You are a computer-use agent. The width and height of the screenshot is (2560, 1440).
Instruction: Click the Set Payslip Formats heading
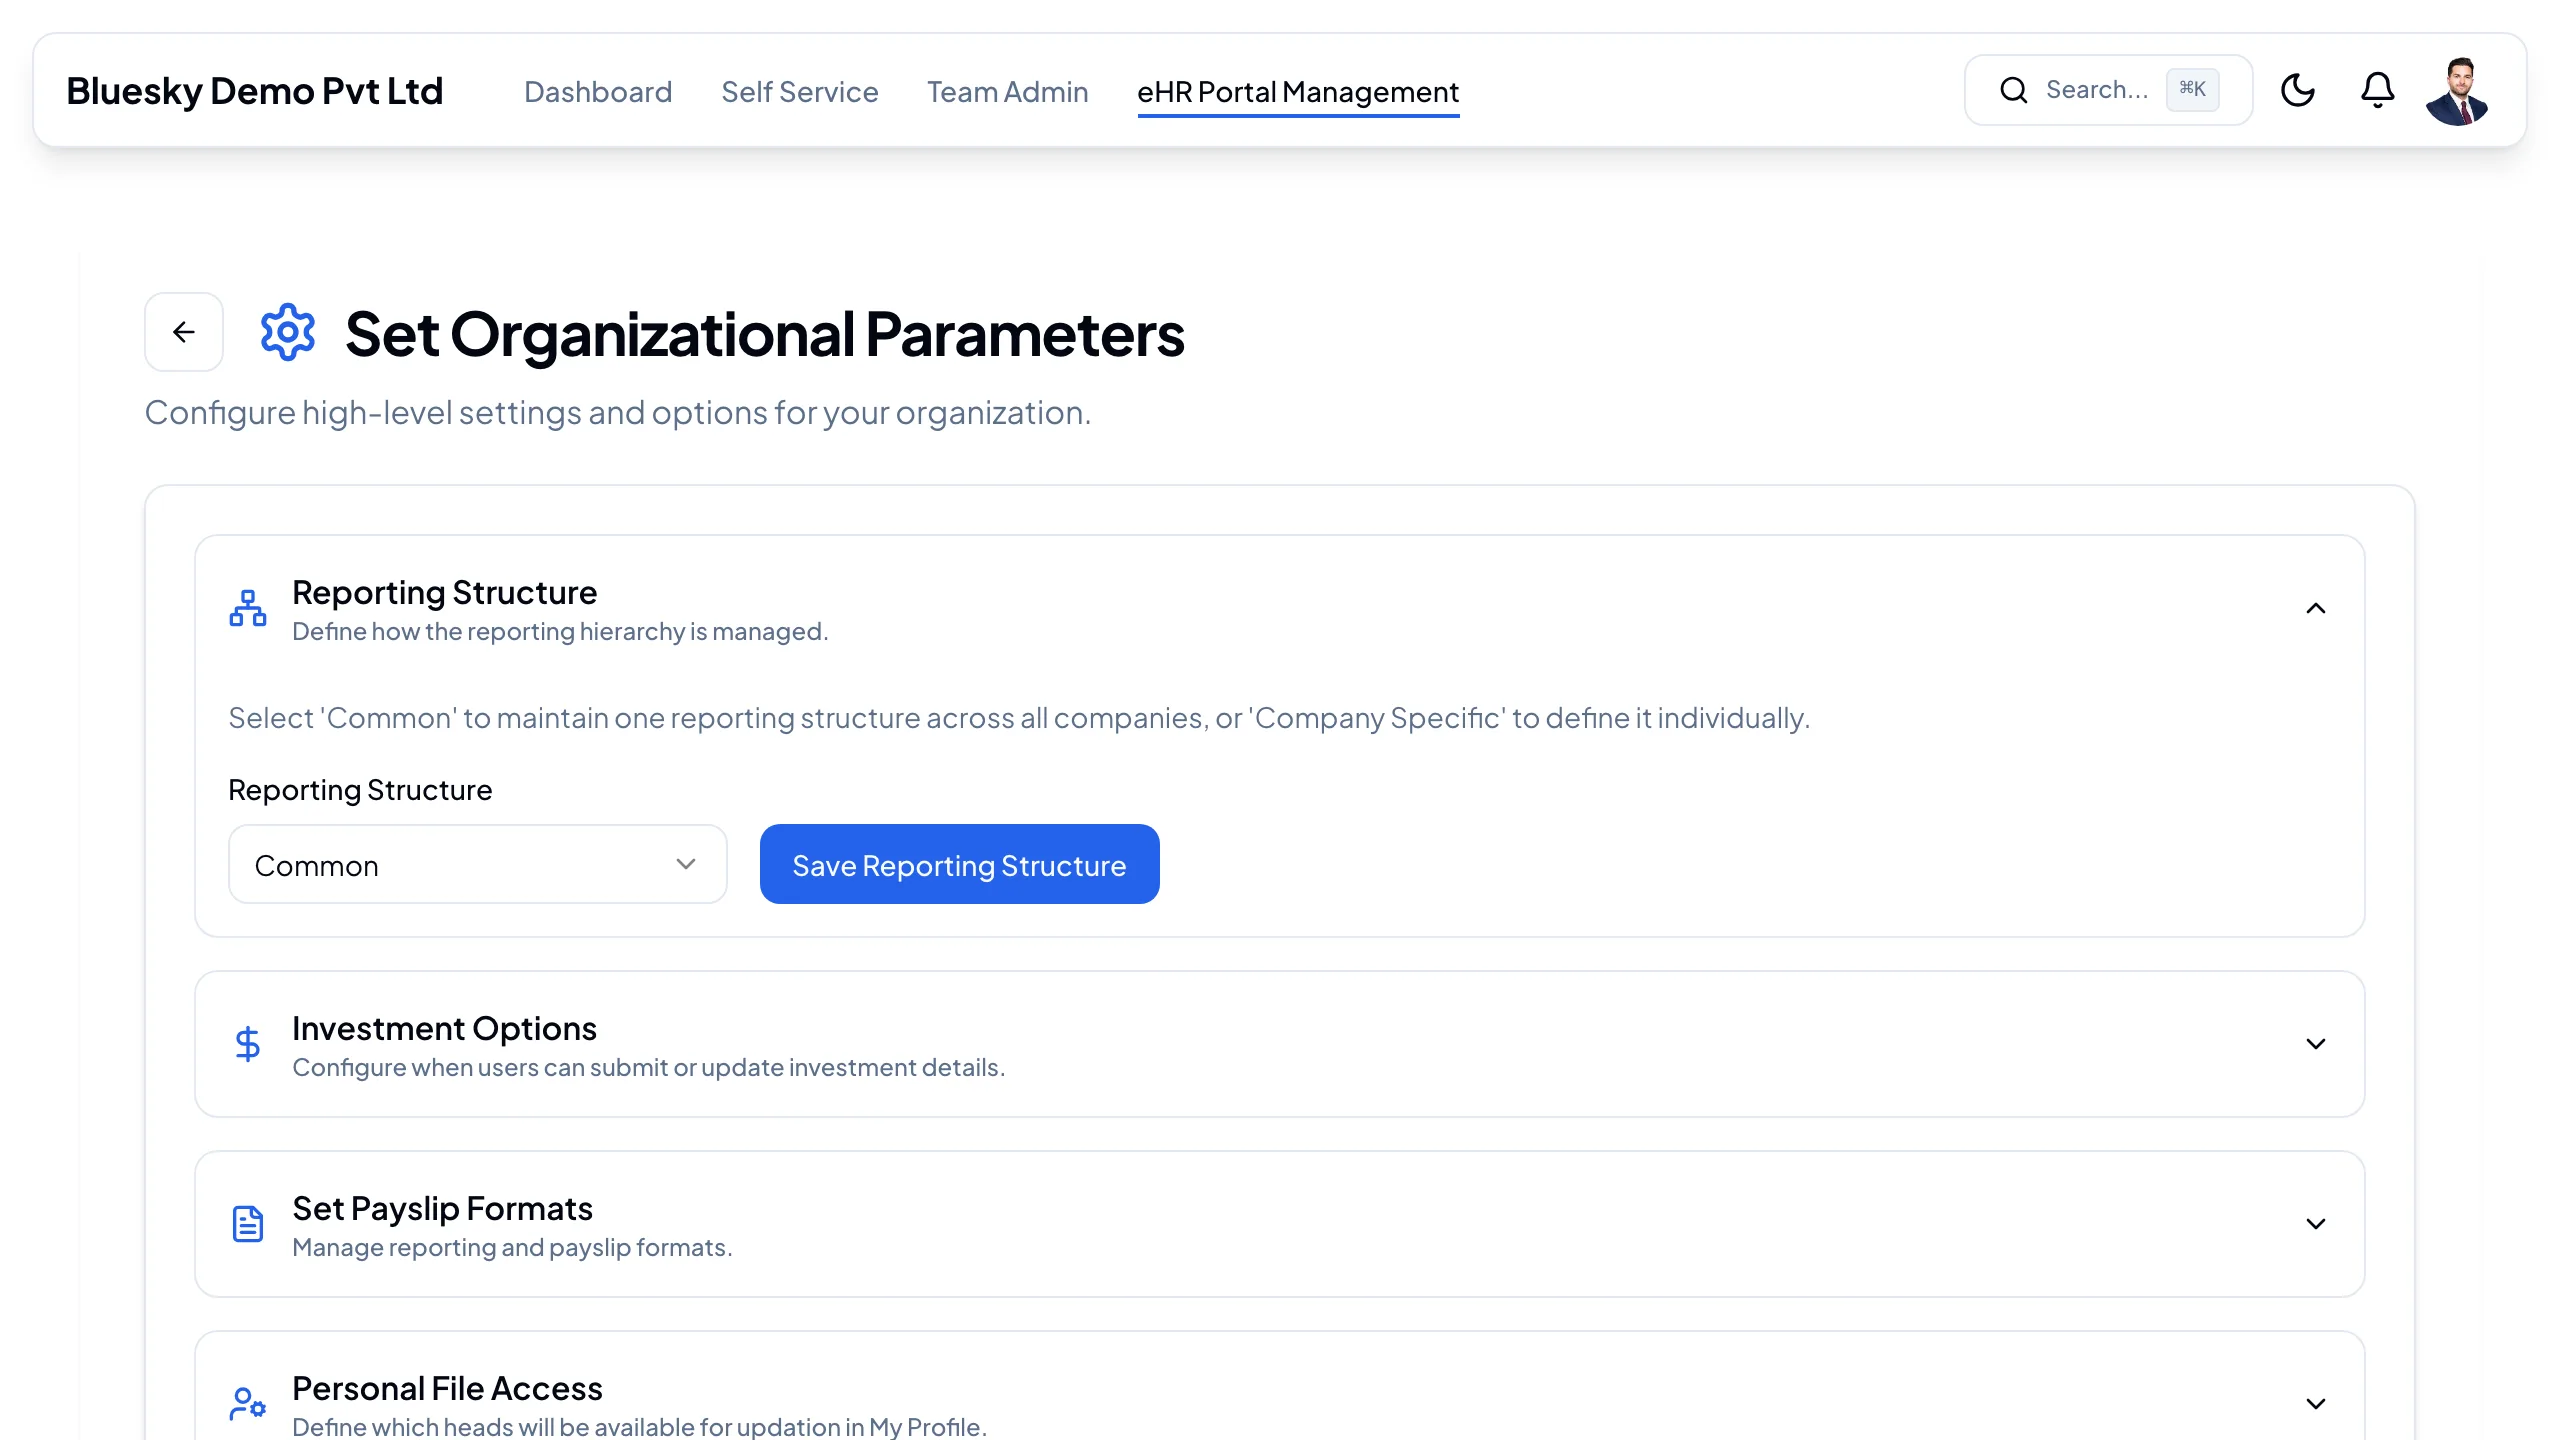click(442, 1208)
